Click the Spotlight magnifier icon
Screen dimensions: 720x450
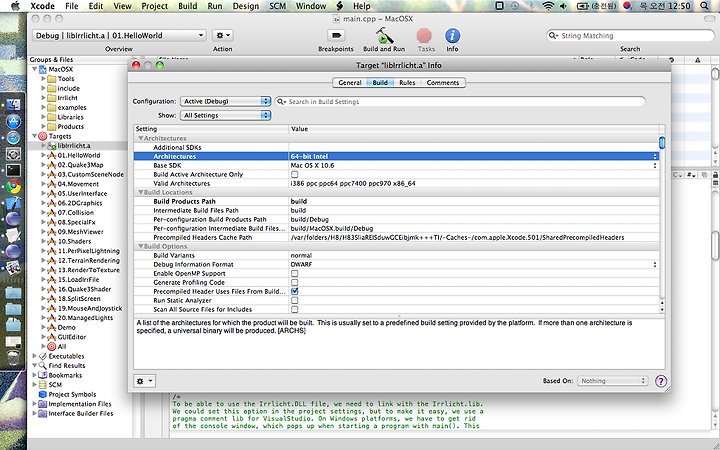(704, 6)
